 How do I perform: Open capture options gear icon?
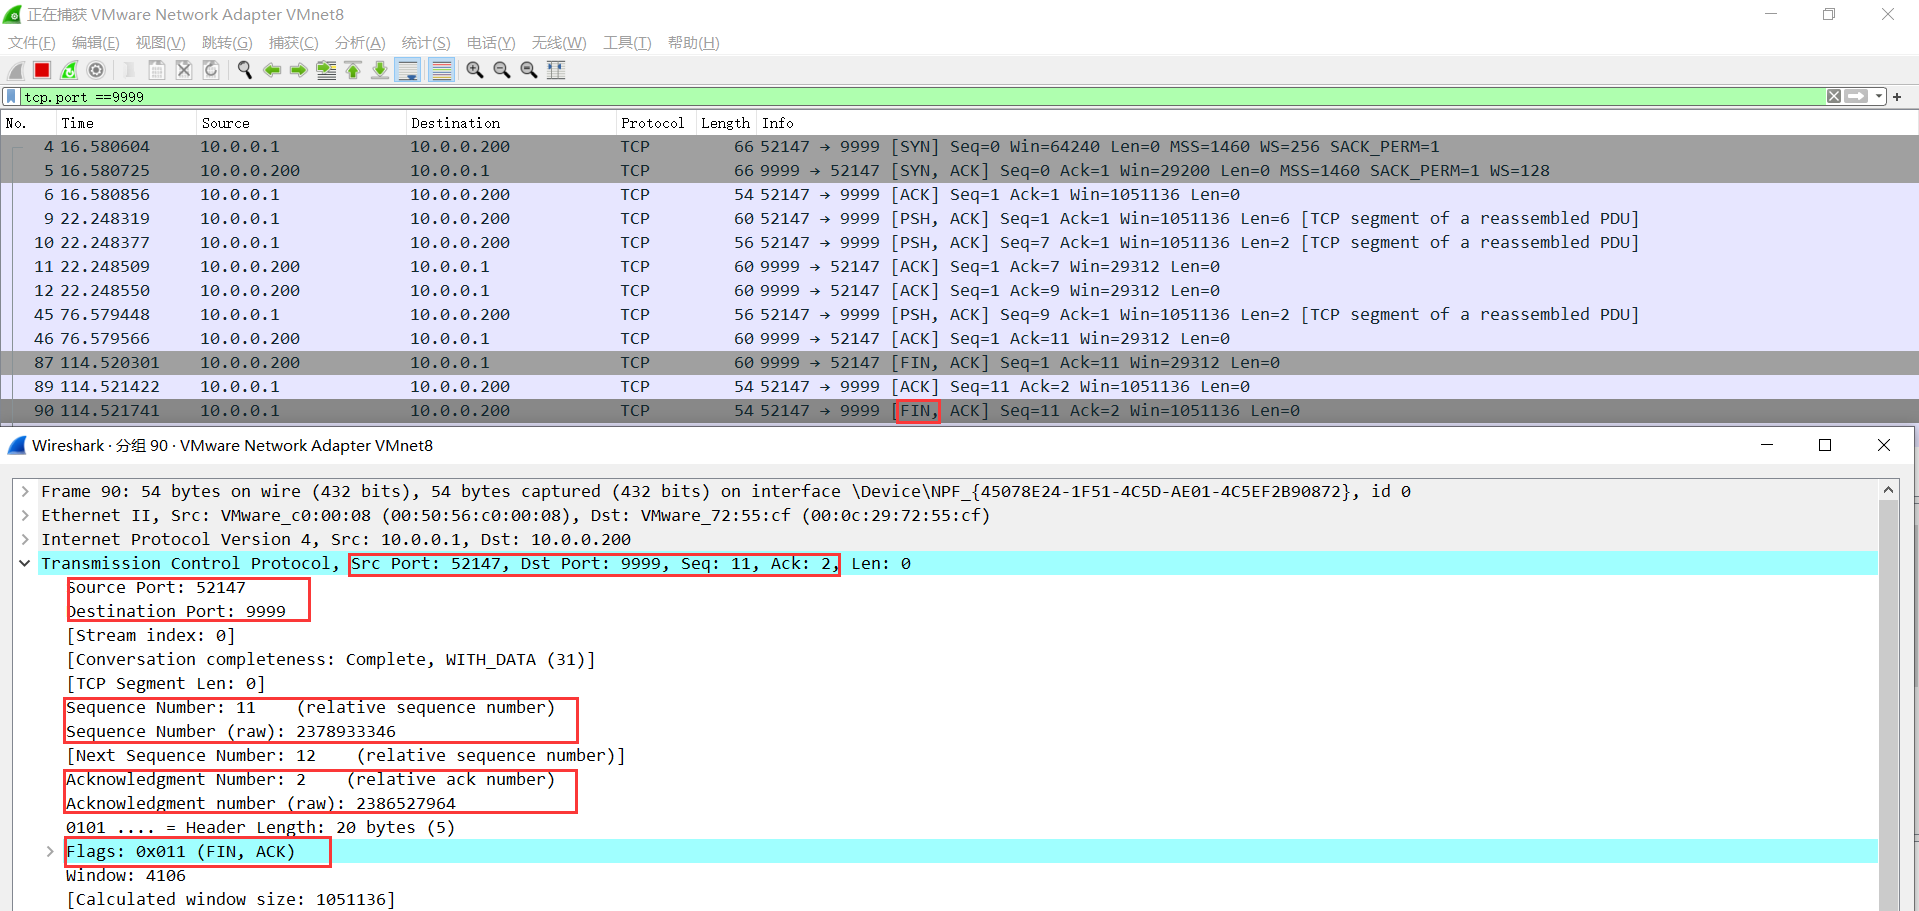[96, 70]
